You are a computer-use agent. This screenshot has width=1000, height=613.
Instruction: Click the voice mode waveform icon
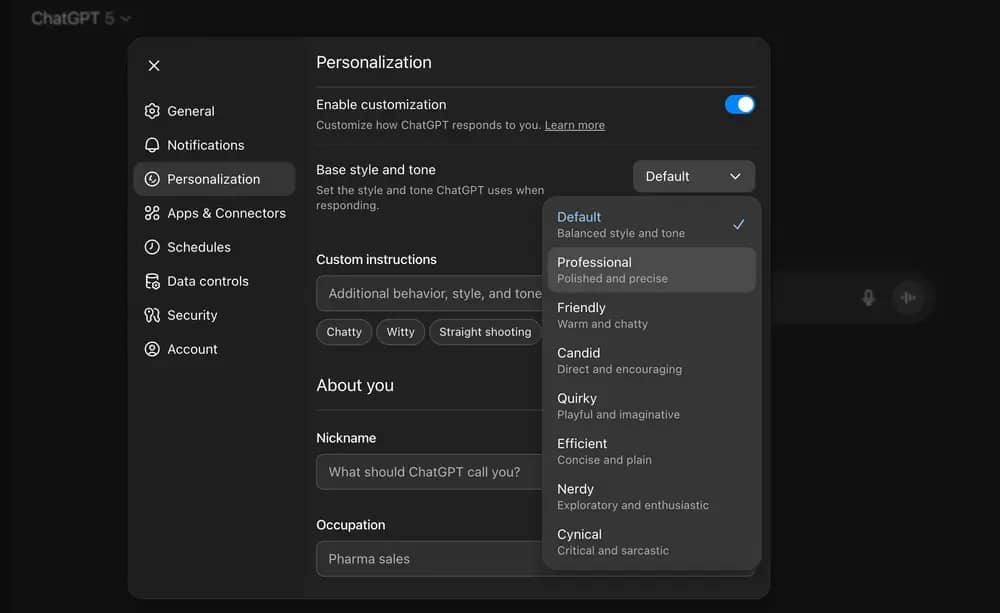click(x=908, y=297)
